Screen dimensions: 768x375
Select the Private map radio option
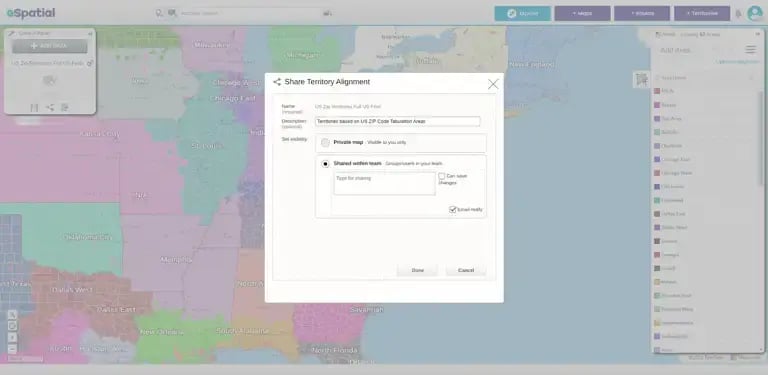pos(325,142)
